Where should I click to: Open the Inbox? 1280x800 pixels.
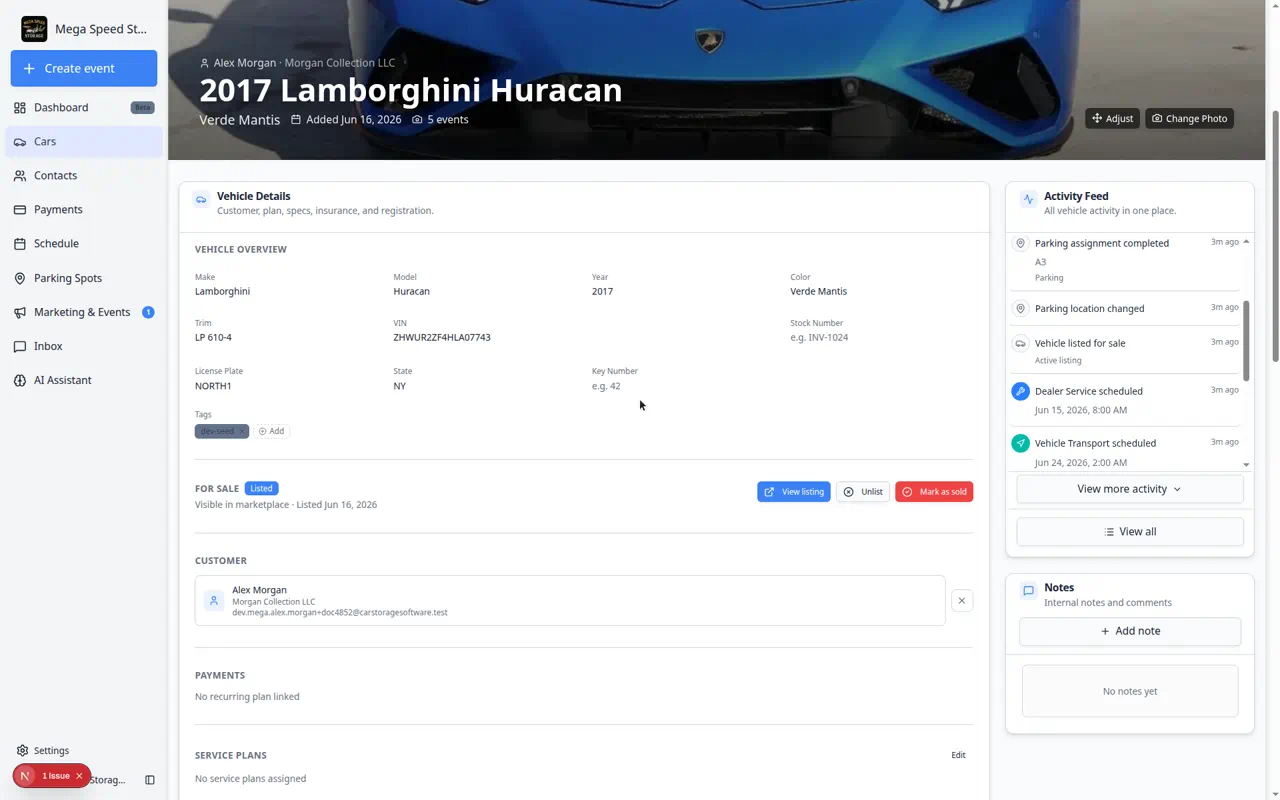pyautogui.click(x=84, y=346)
